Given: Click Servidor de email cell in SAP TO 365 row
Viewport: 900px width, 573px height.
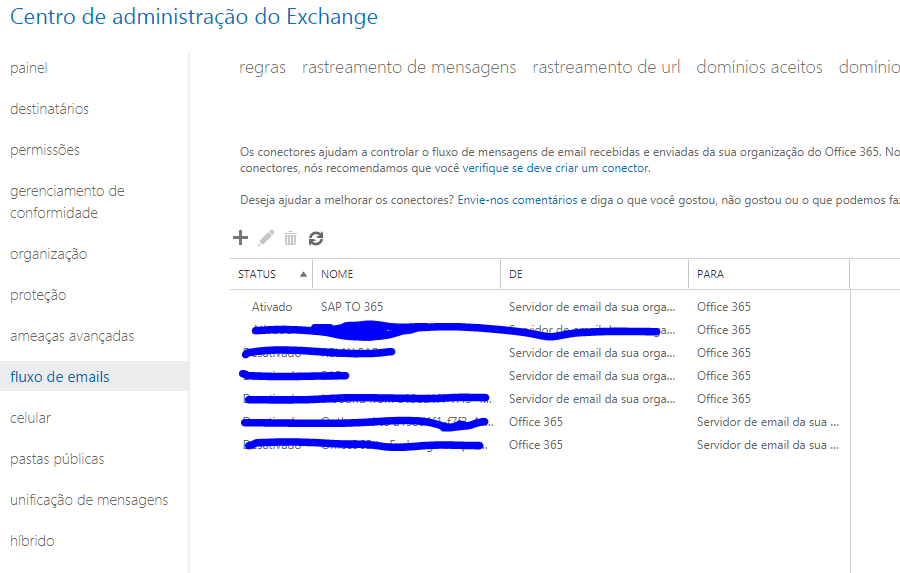Looking at the screenshot, I should click(x=592, y=307).
